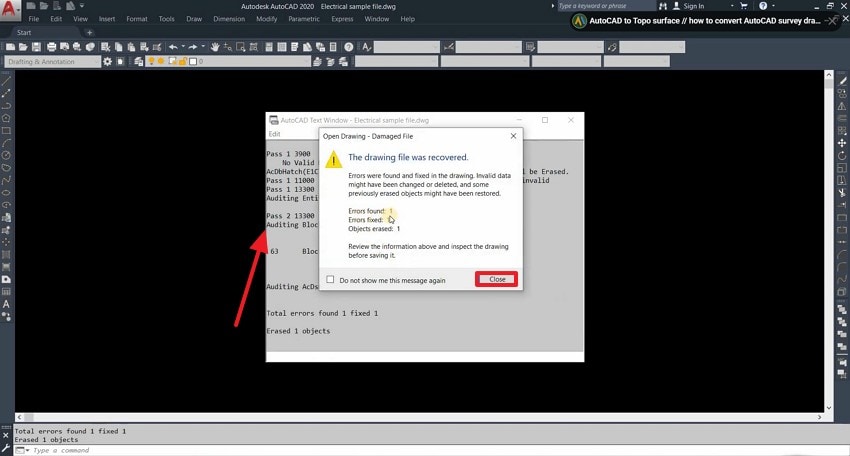This screenshot has width=850, height=456.
Task: Open the Modify menu
Action: click(x=266, y=19)
